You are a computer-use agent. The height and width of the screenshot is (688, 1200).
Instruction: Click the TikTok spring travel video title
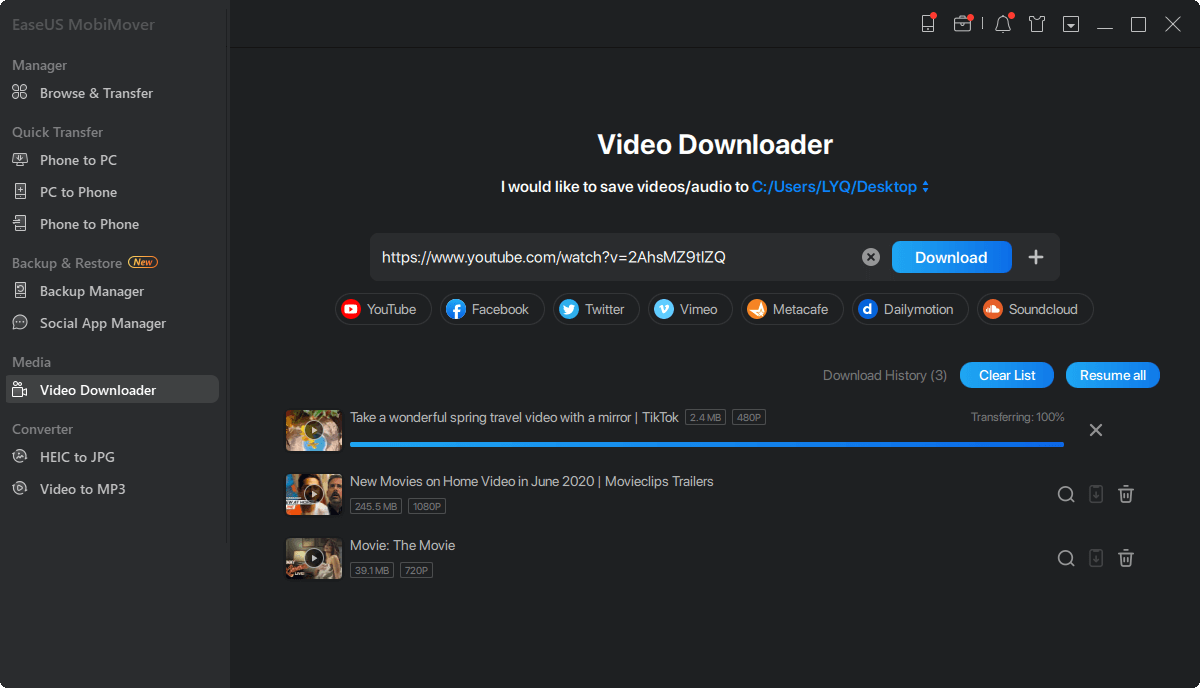(x=514, y=417)
